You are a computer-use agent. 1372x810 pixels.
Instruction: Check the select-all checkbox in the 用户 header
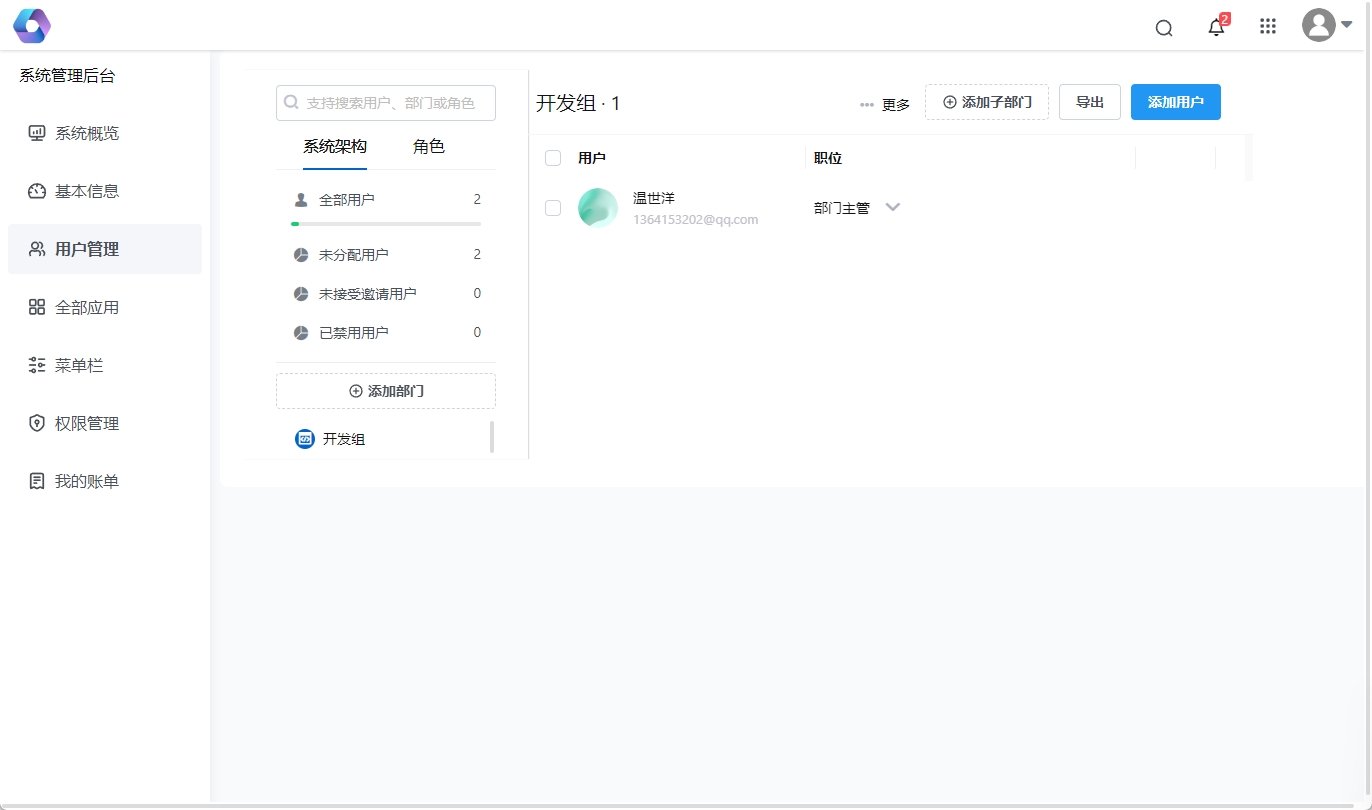[x=552, y=157]
